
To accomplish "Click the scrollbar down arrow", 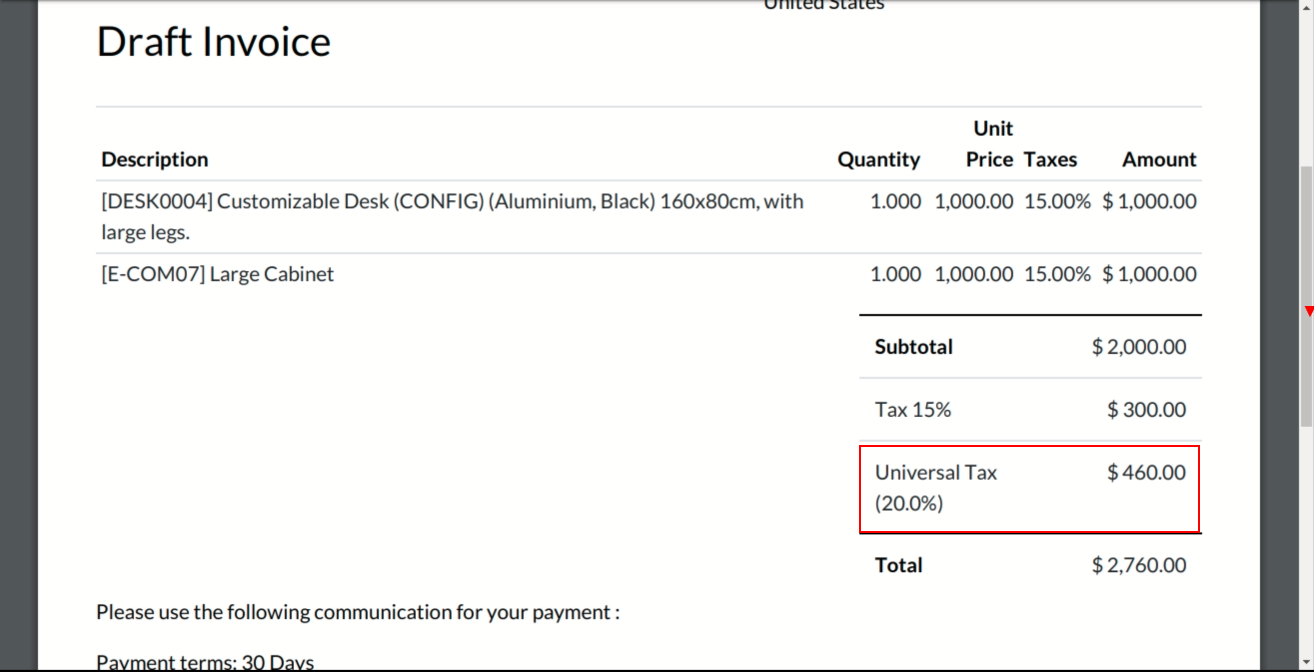I will tap(1306, 663).
